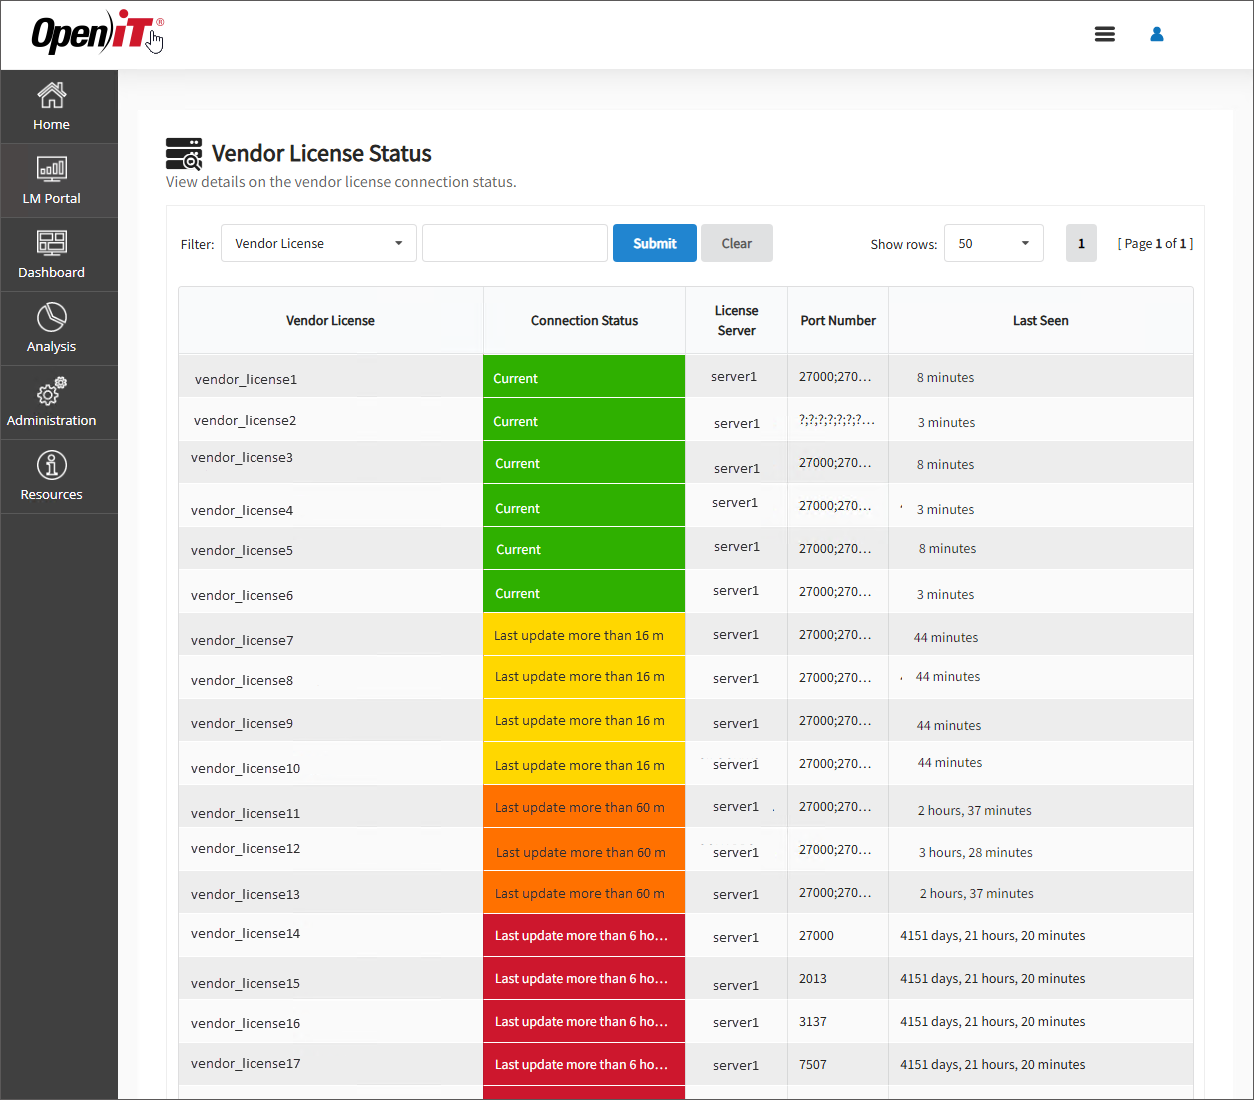1254x1100 pixels.
Task: Open Resources info icon
Action: coord(52,466)
